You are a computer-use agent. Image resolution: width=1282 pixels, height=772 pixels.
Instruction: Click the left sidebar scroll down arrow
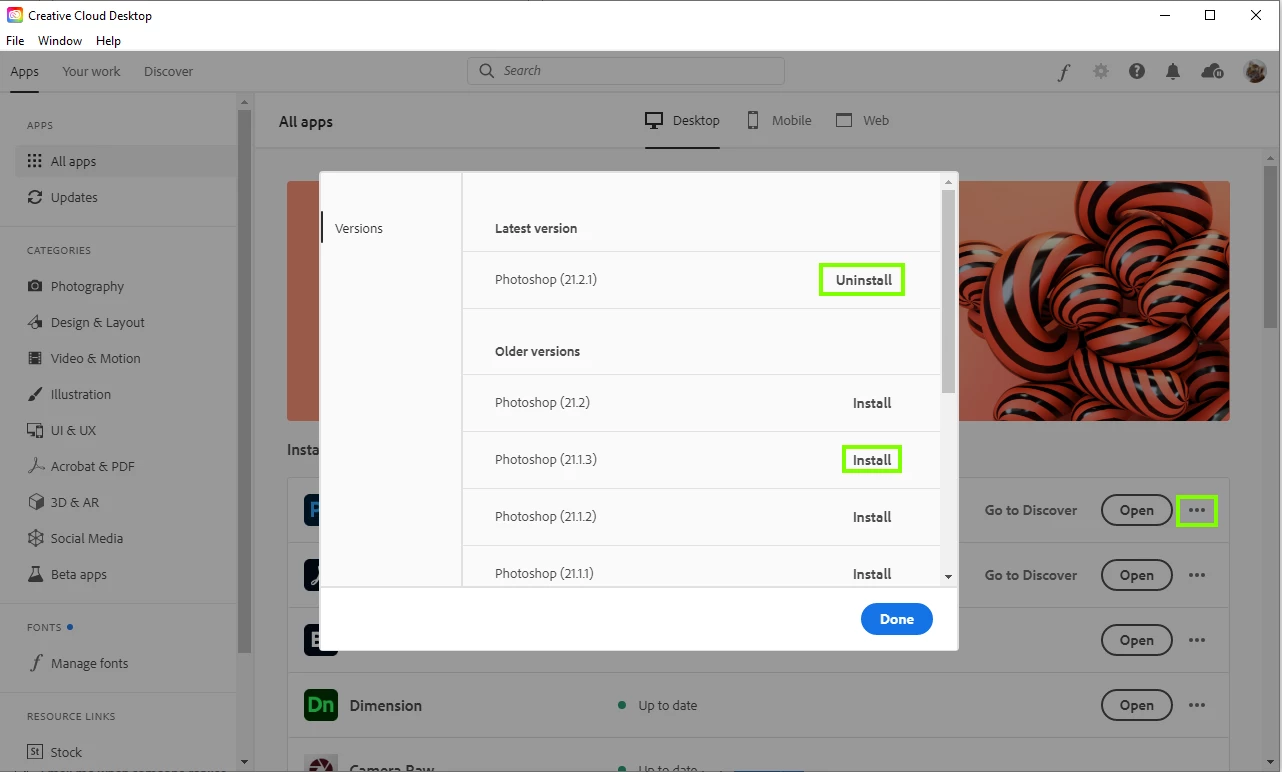pyautogui.click(x=244, y=763)
